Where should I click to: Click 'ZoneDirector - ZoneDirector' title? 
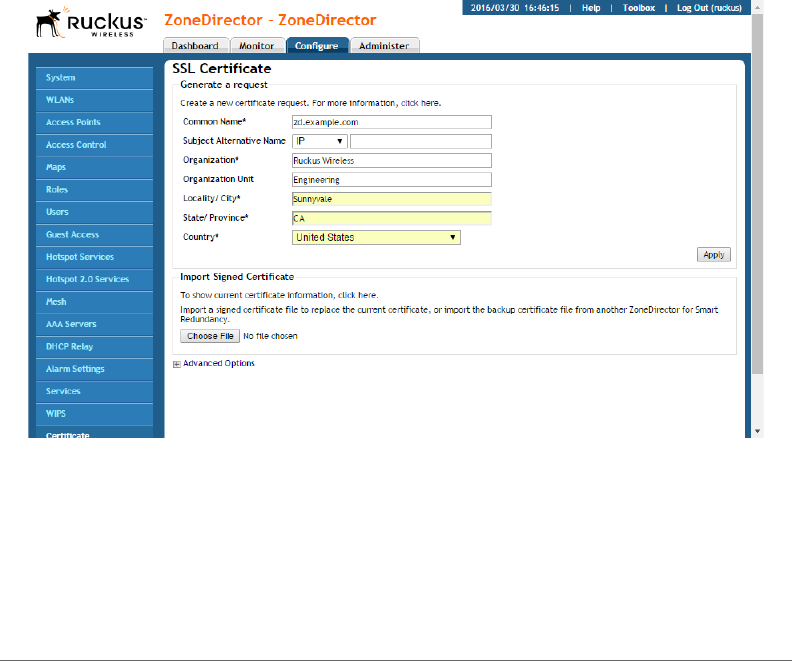pyautogui.click(x=270, y=20)
